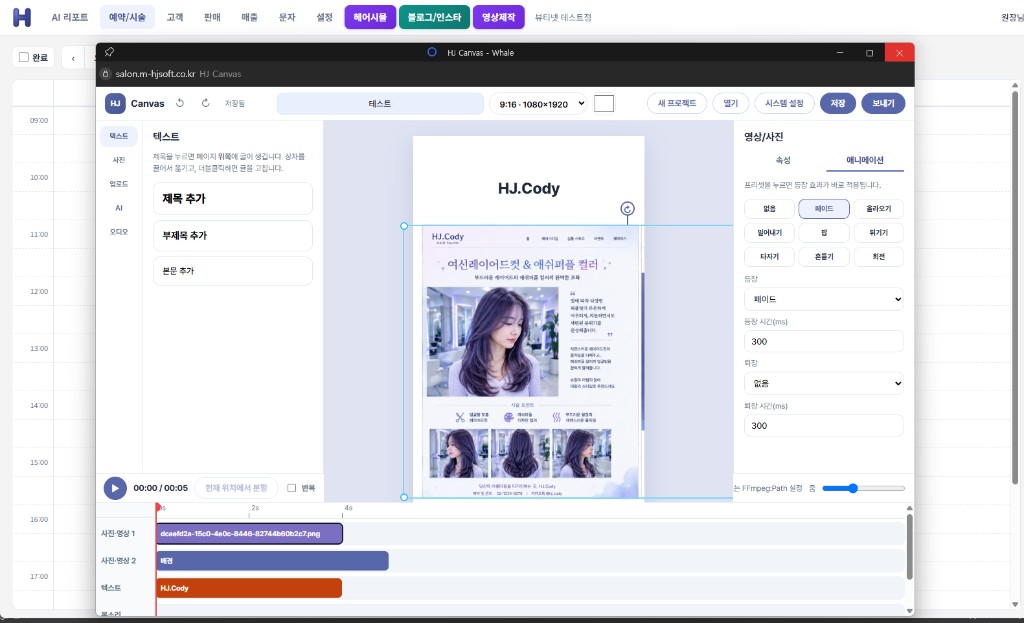Apply the 흔들기 animation preset

[x=824, y=257]
